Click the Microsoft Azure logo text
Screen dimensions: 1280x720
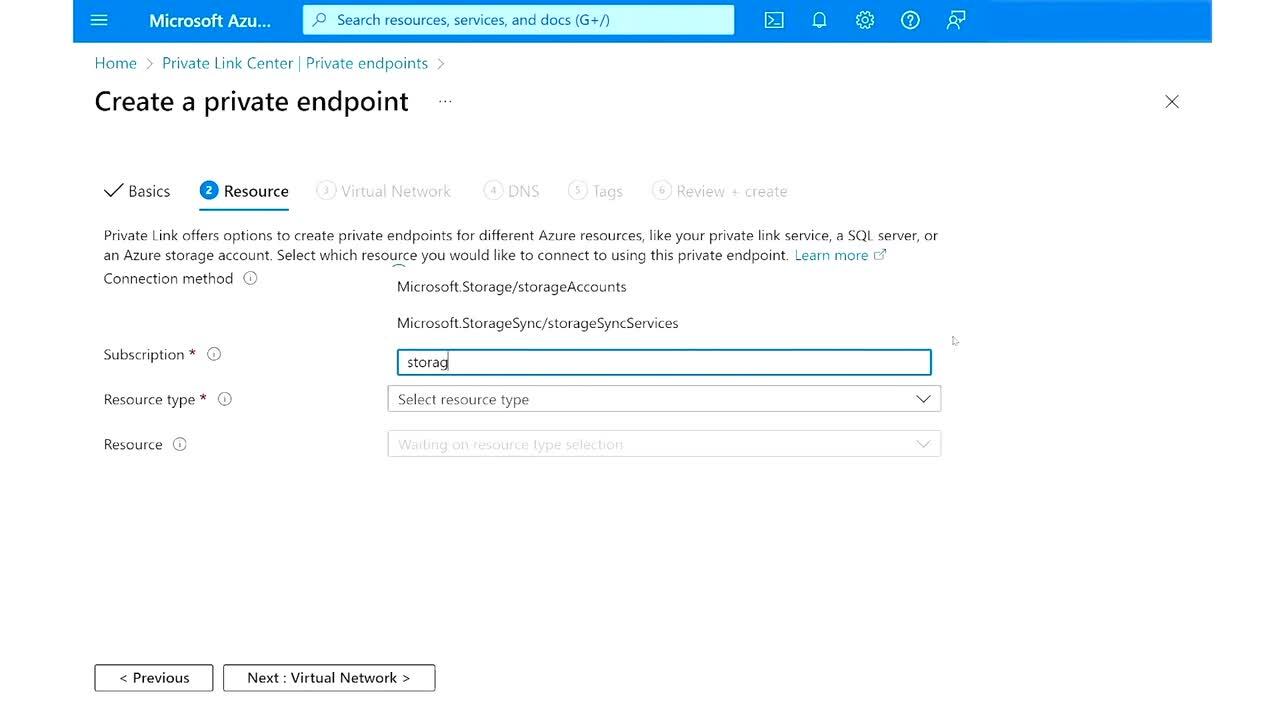[x=210, y=20]
